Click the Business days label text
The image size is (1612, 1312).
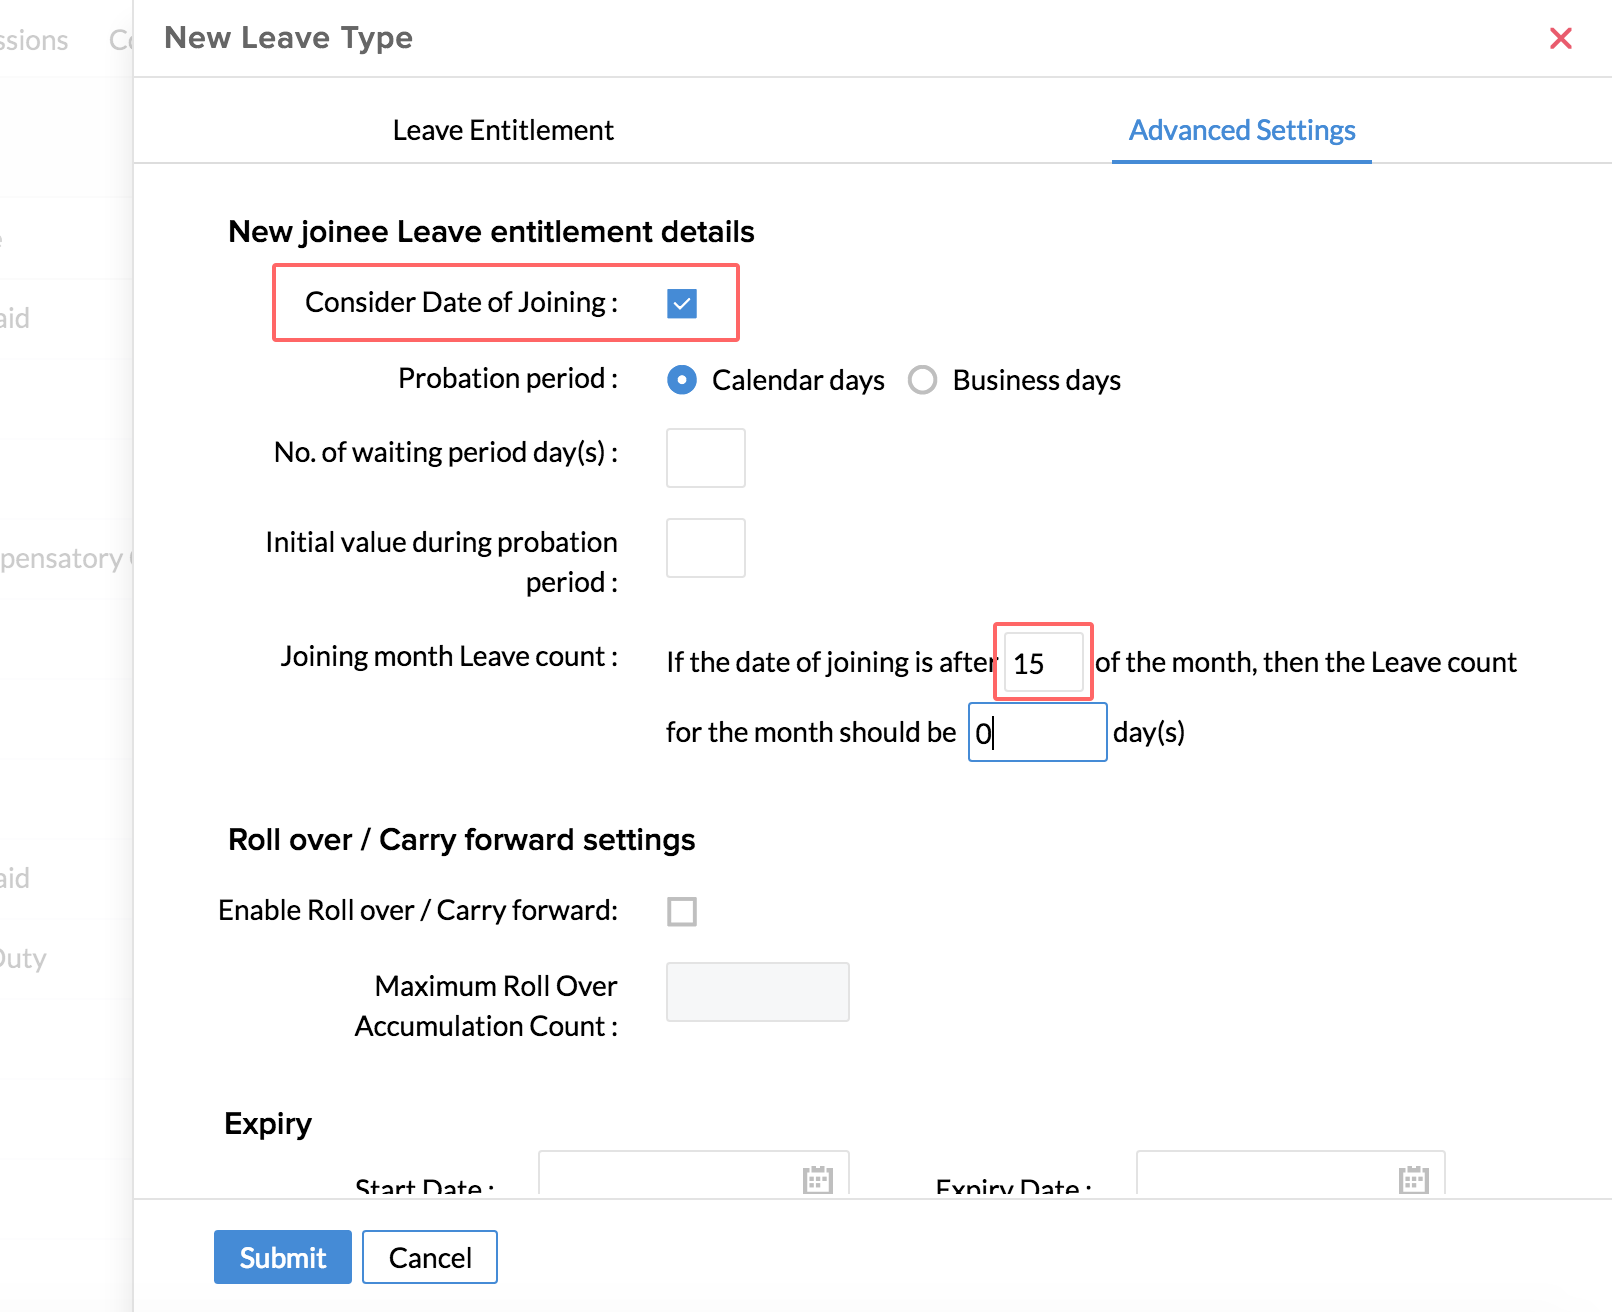1036,380
